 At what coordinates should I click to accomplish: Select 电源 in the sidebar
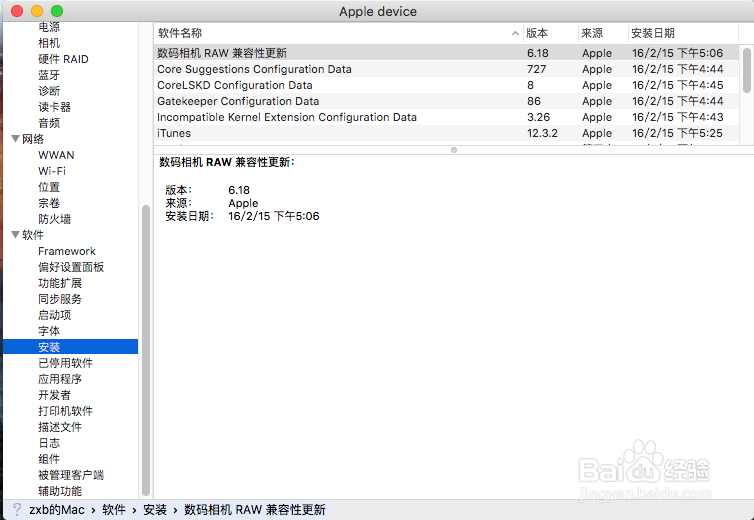(49, 27)
